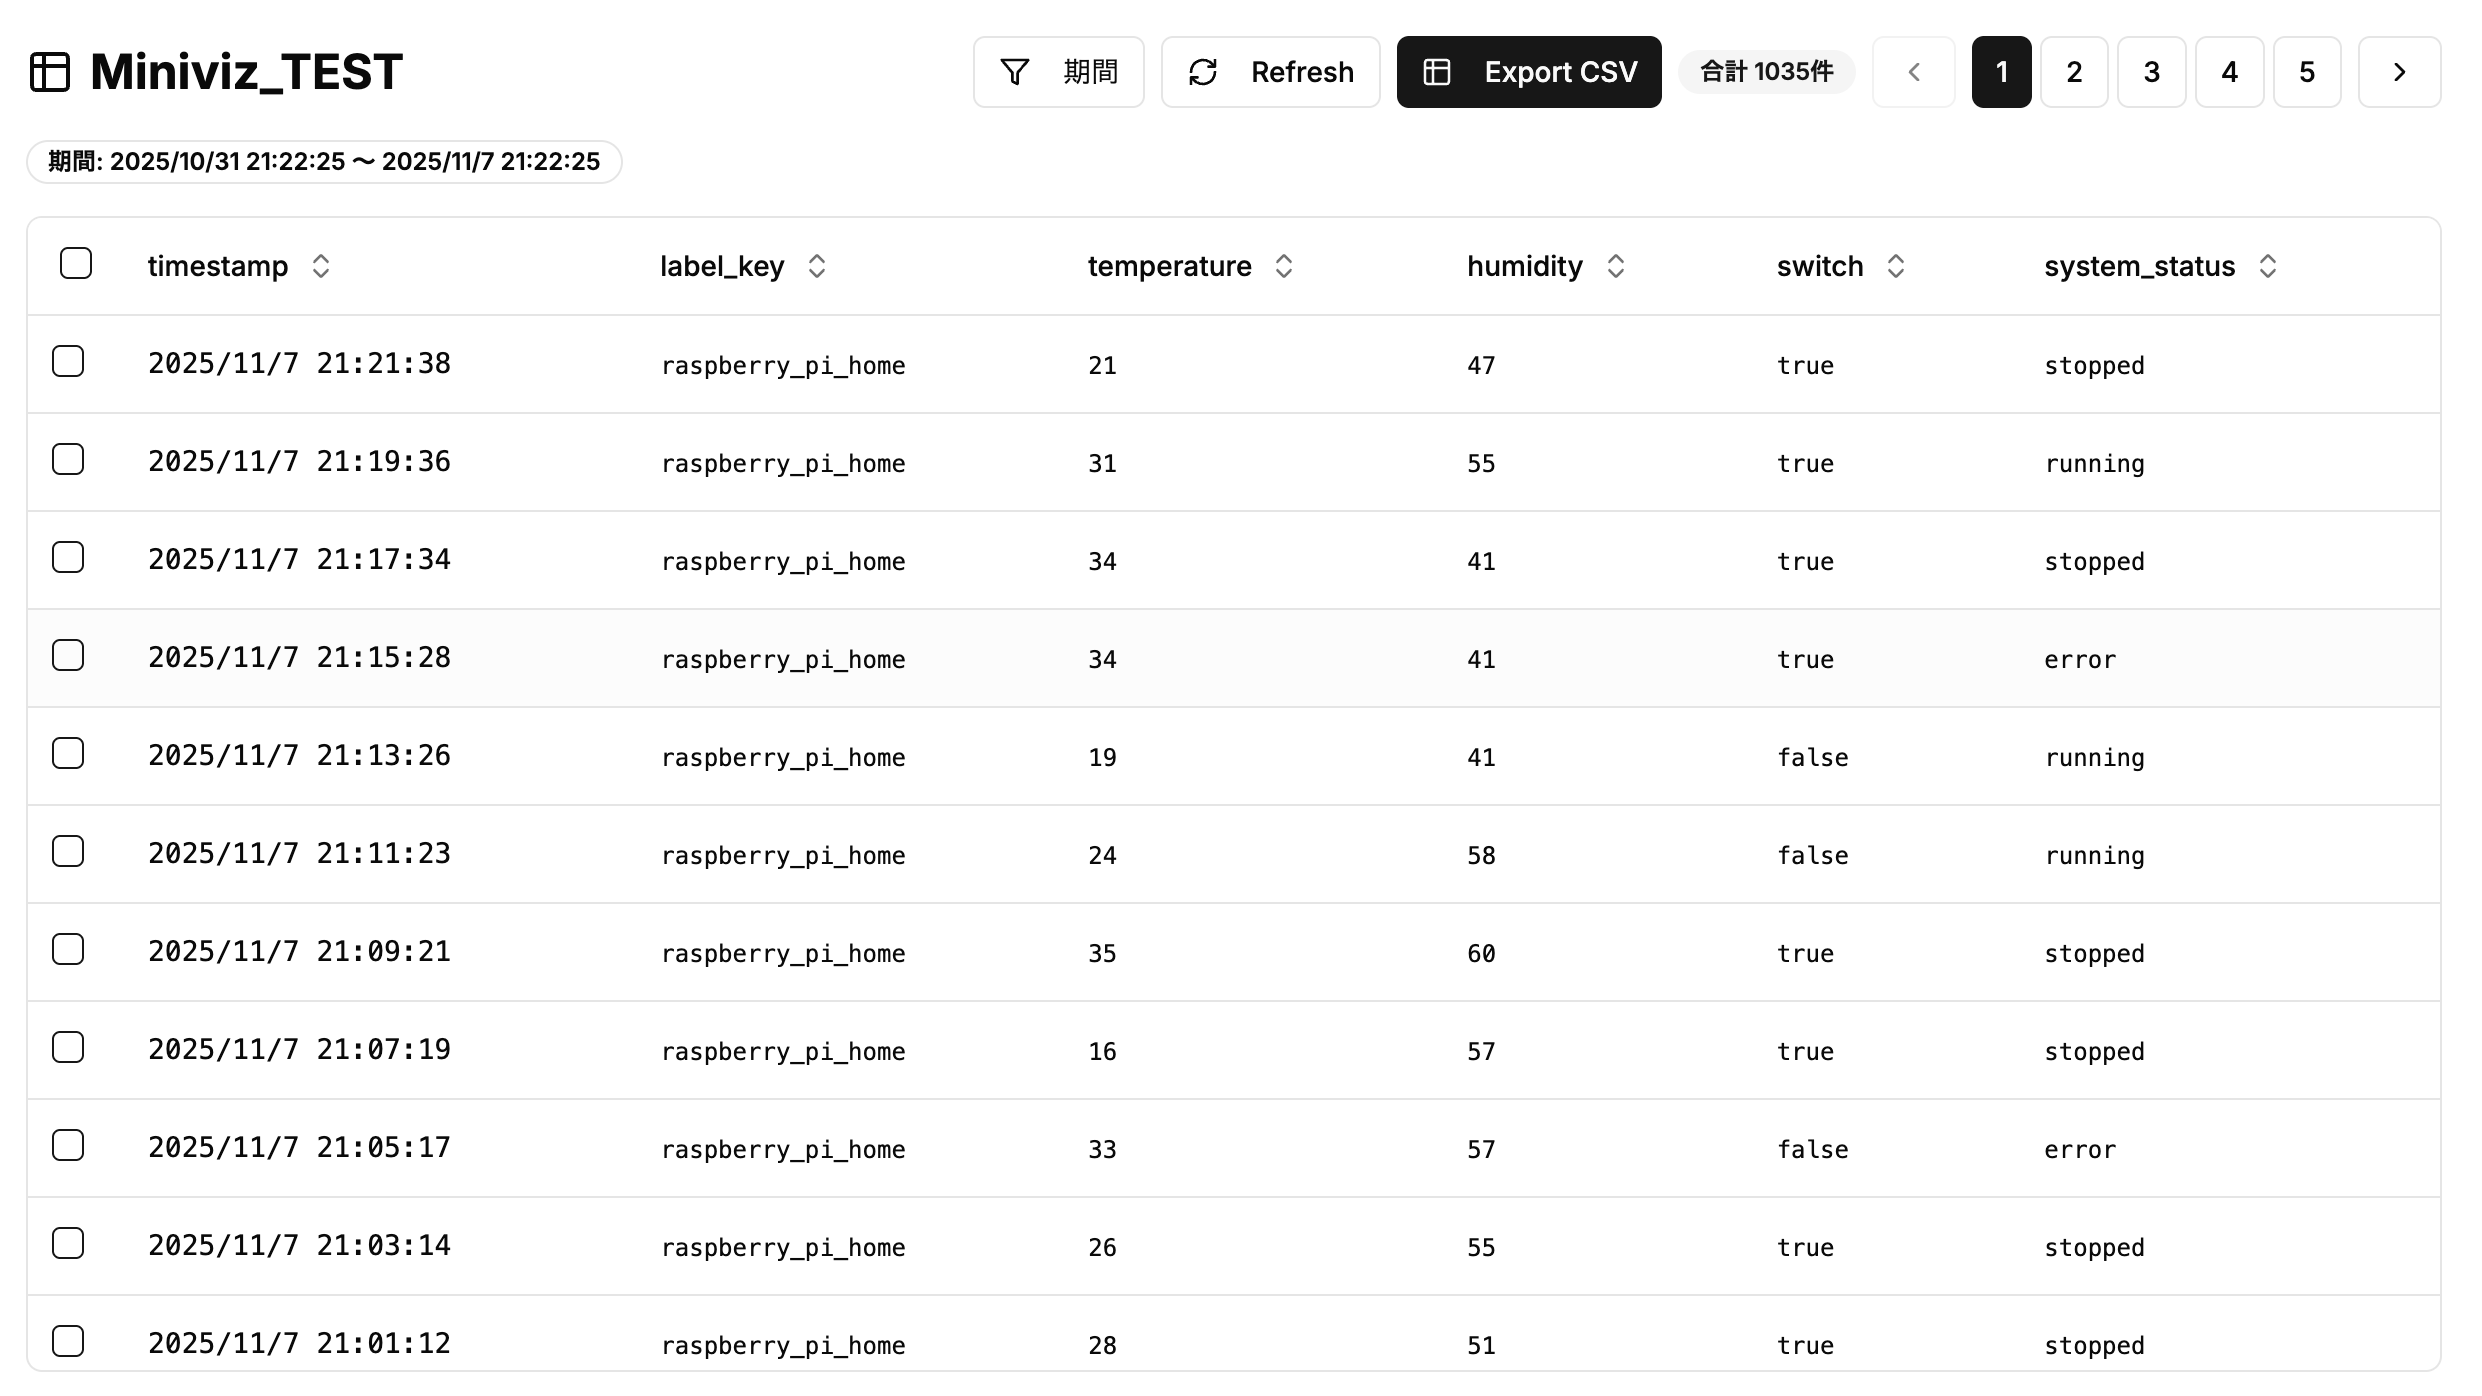Select the row timestamped 21:21:38
The width and height of the screenshot is (2482, 1396).
click(x=68, y=361)
